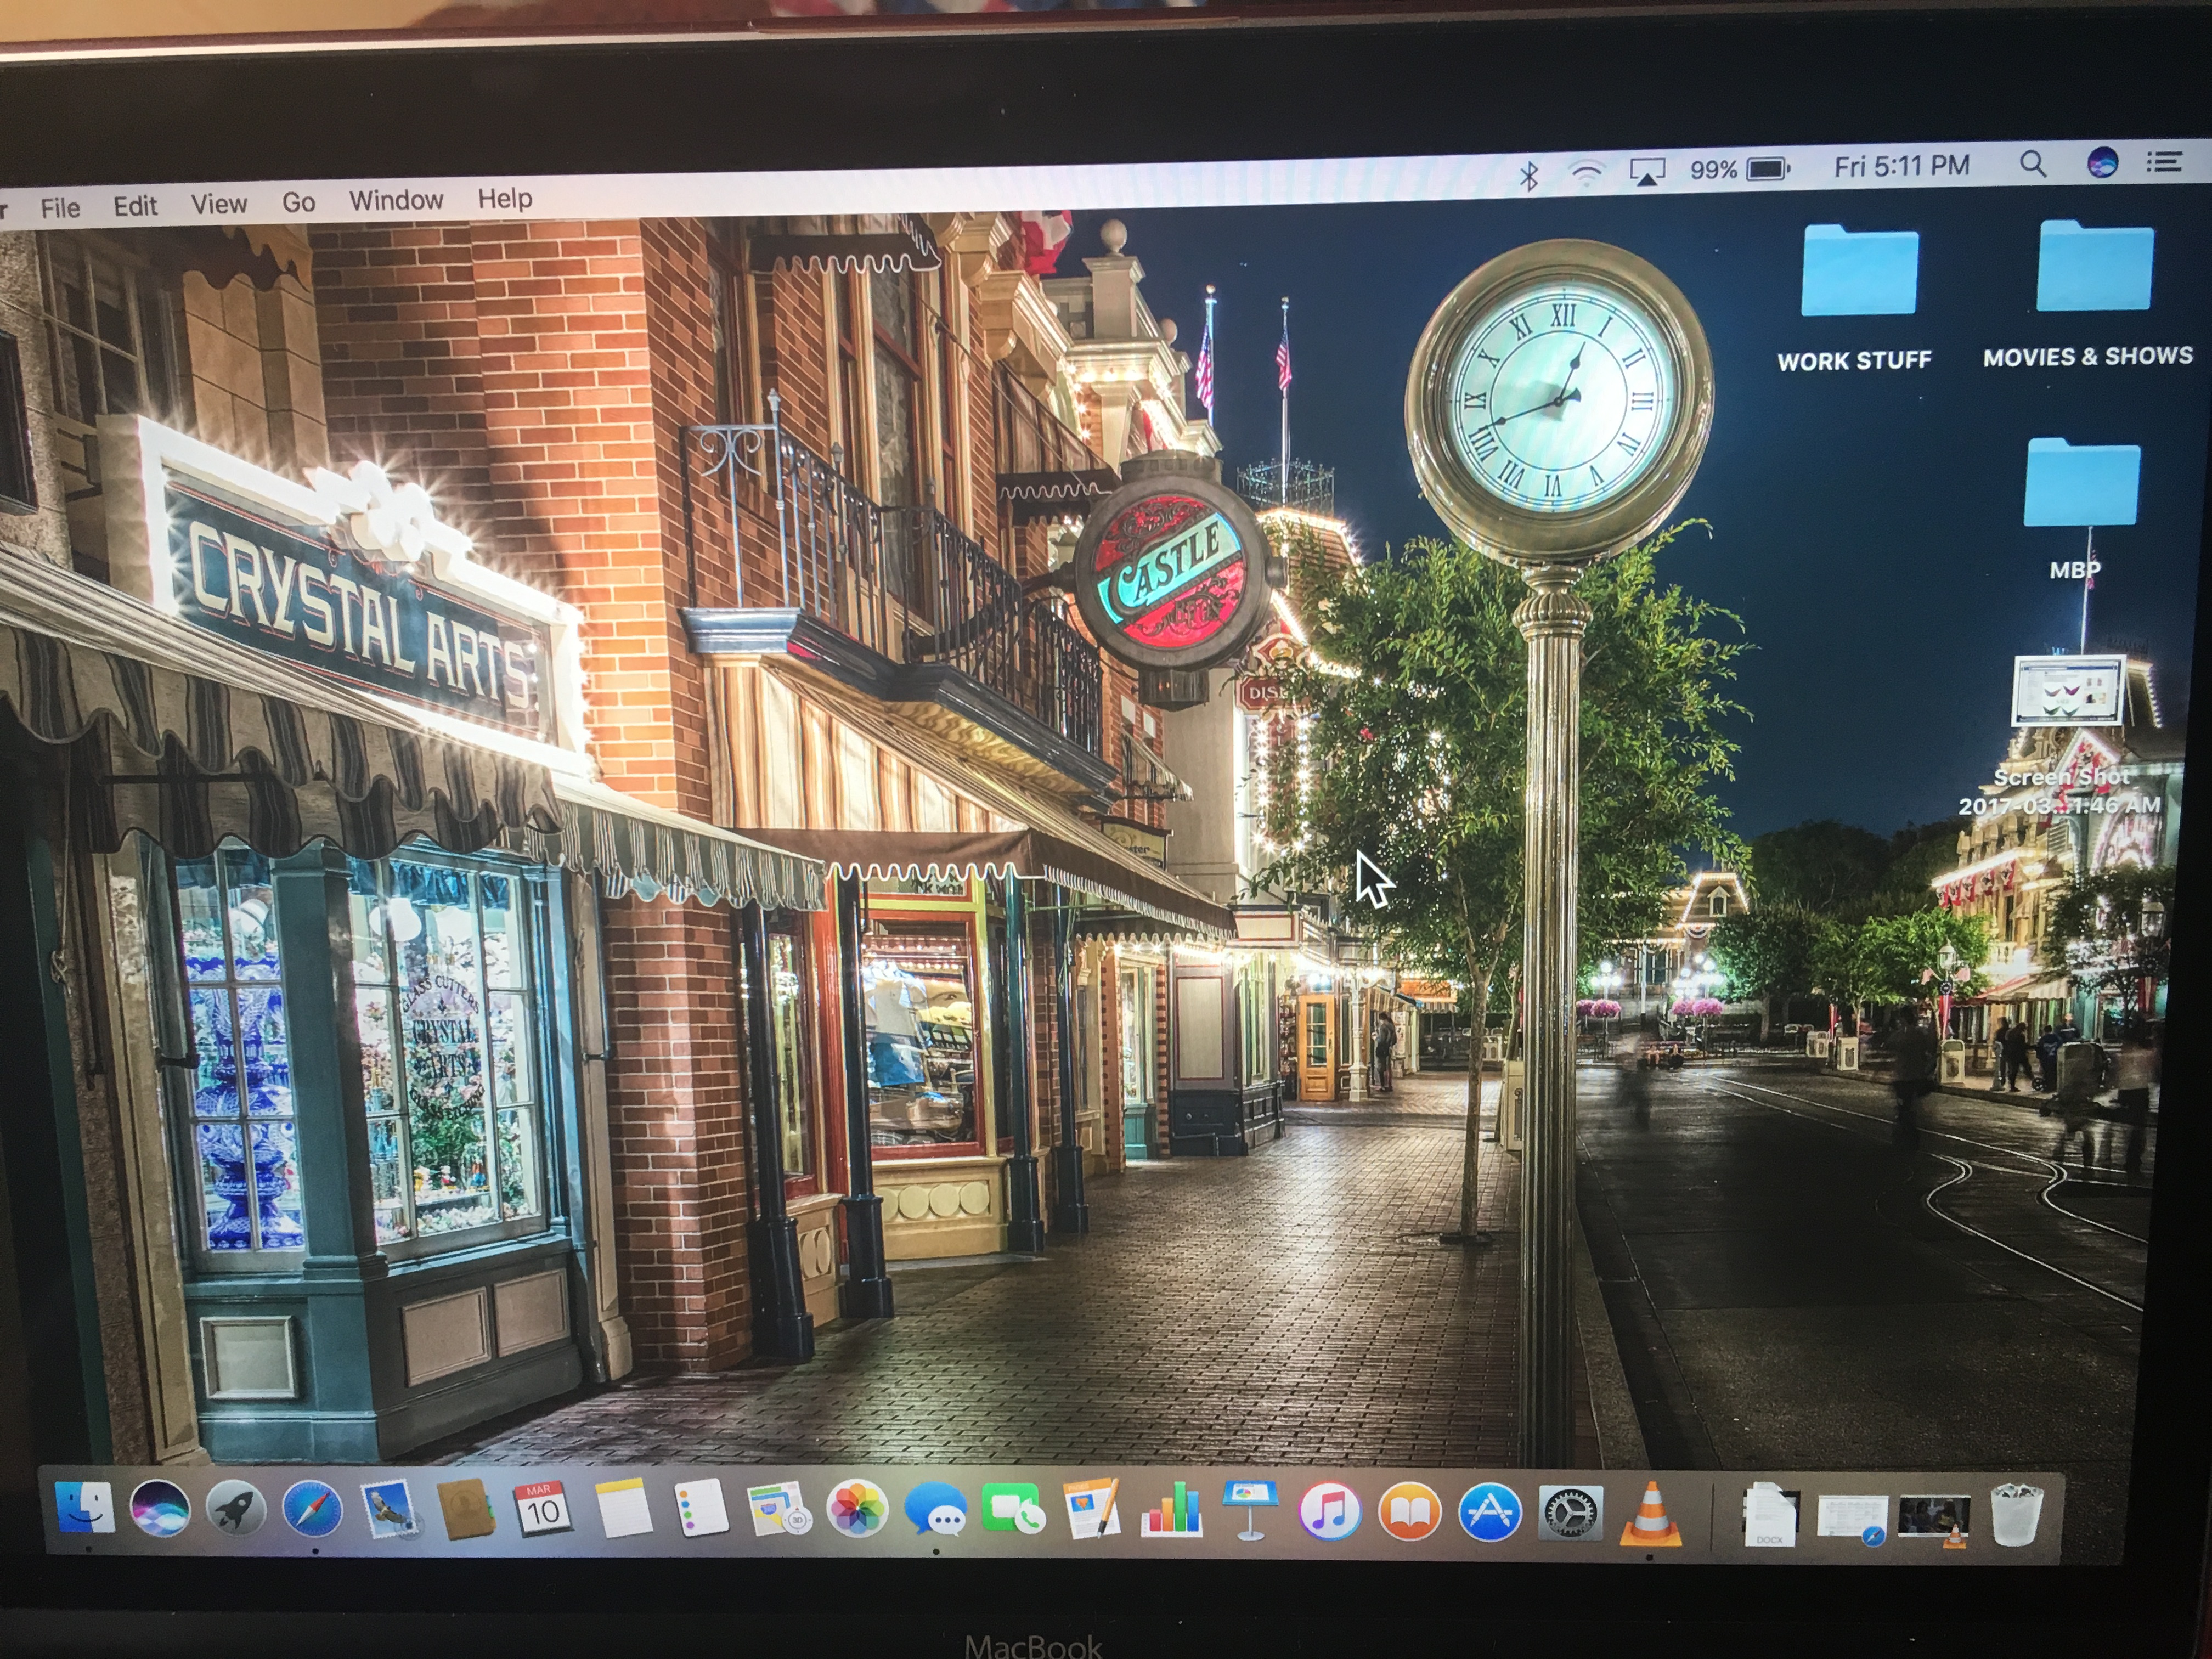This screenshot has height=1659, width=2212.
Task: Restore the minimized VLC window in Dock
Action: [x=1934, y=1521]
